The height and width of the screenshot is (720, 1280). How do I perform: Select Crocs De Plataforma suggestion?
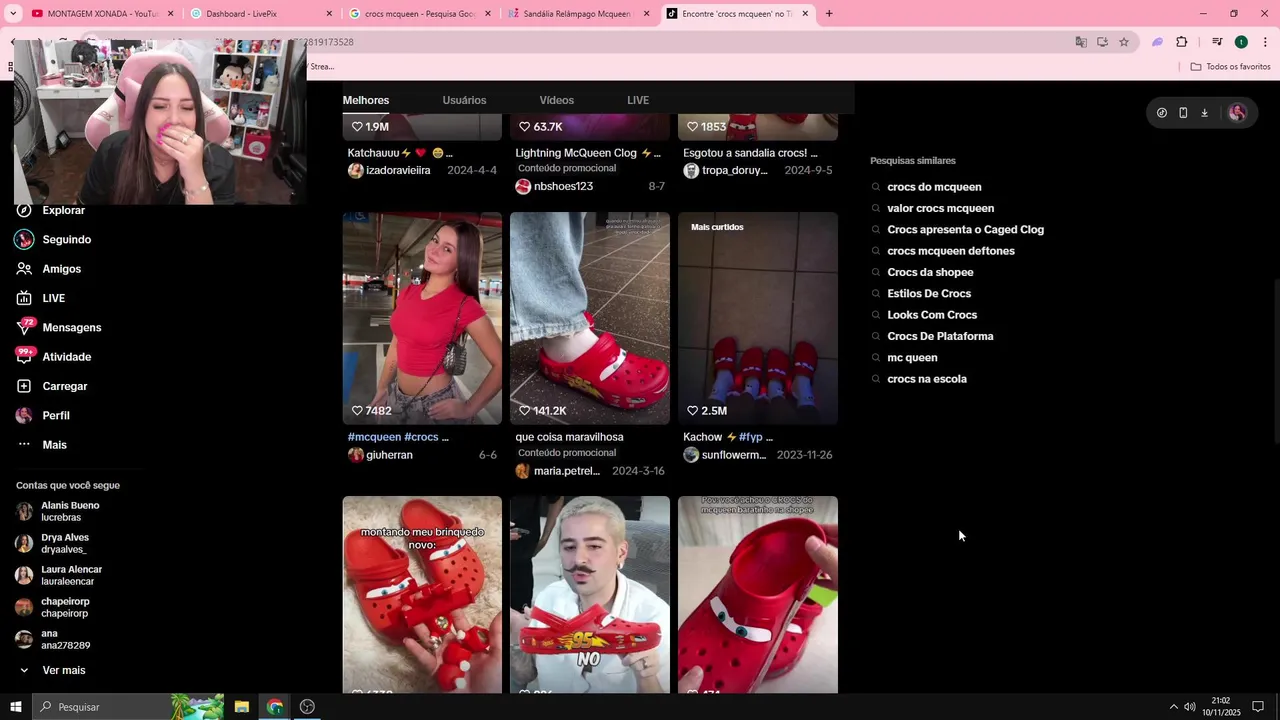coord(940,336)
